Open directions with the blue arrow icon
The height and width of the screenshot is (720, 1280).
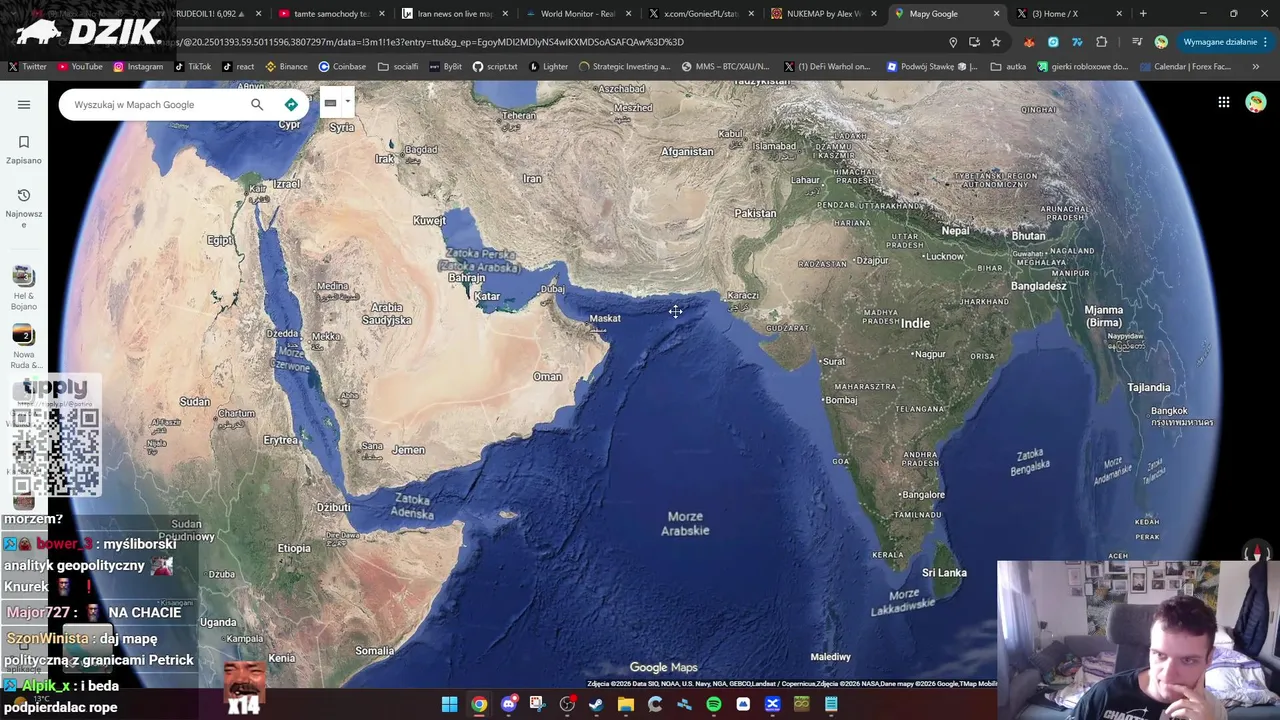[x=291, y=104]
